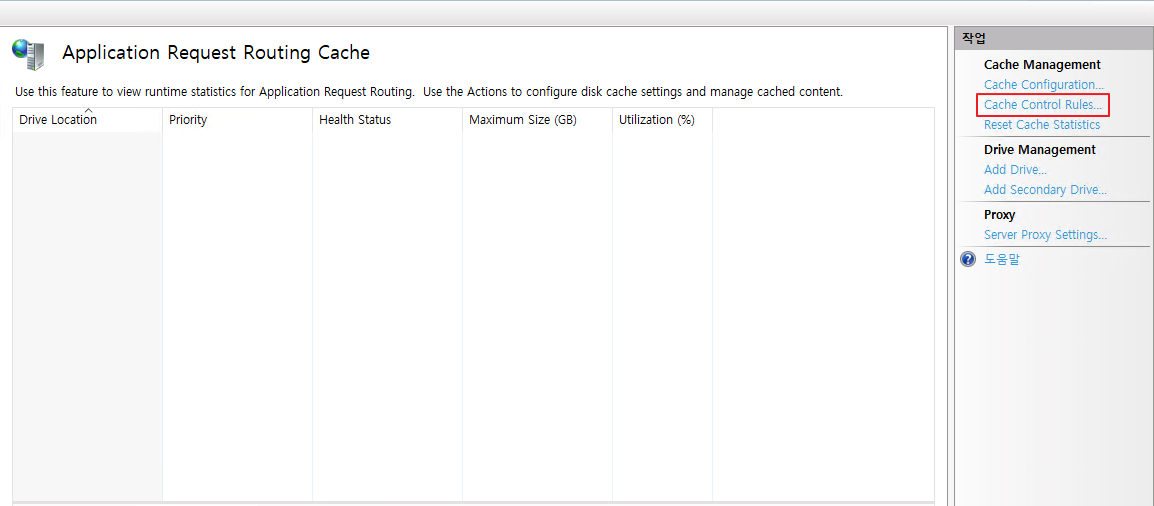Sort by Drive Location column header
Viewport: 1154px width, 506px height.
(88, 120)
